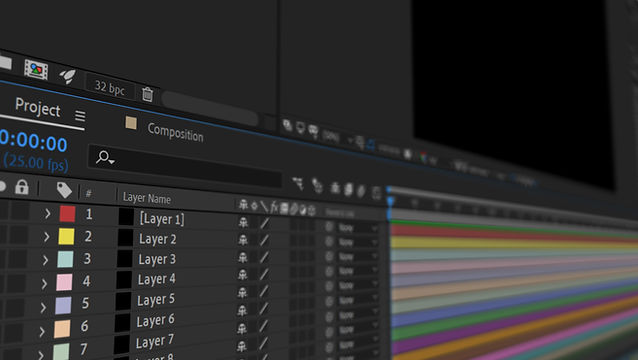
Task: Click the rocket render settings icon
Action: point(68,76)
